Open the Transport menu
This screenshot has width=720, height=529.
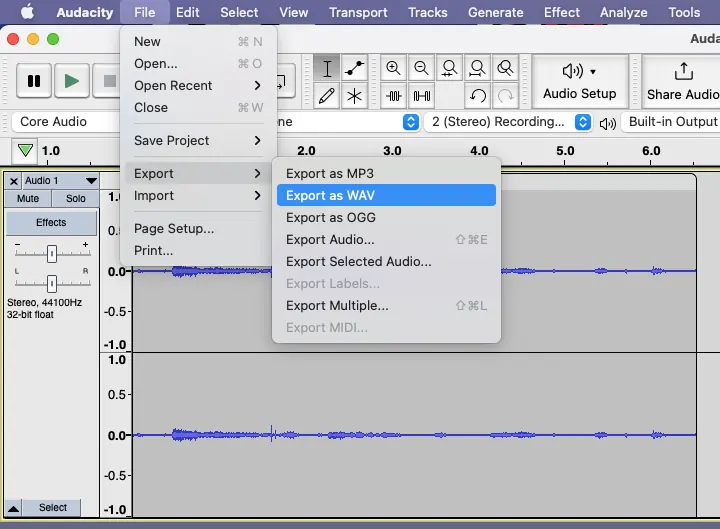[358, 12]
